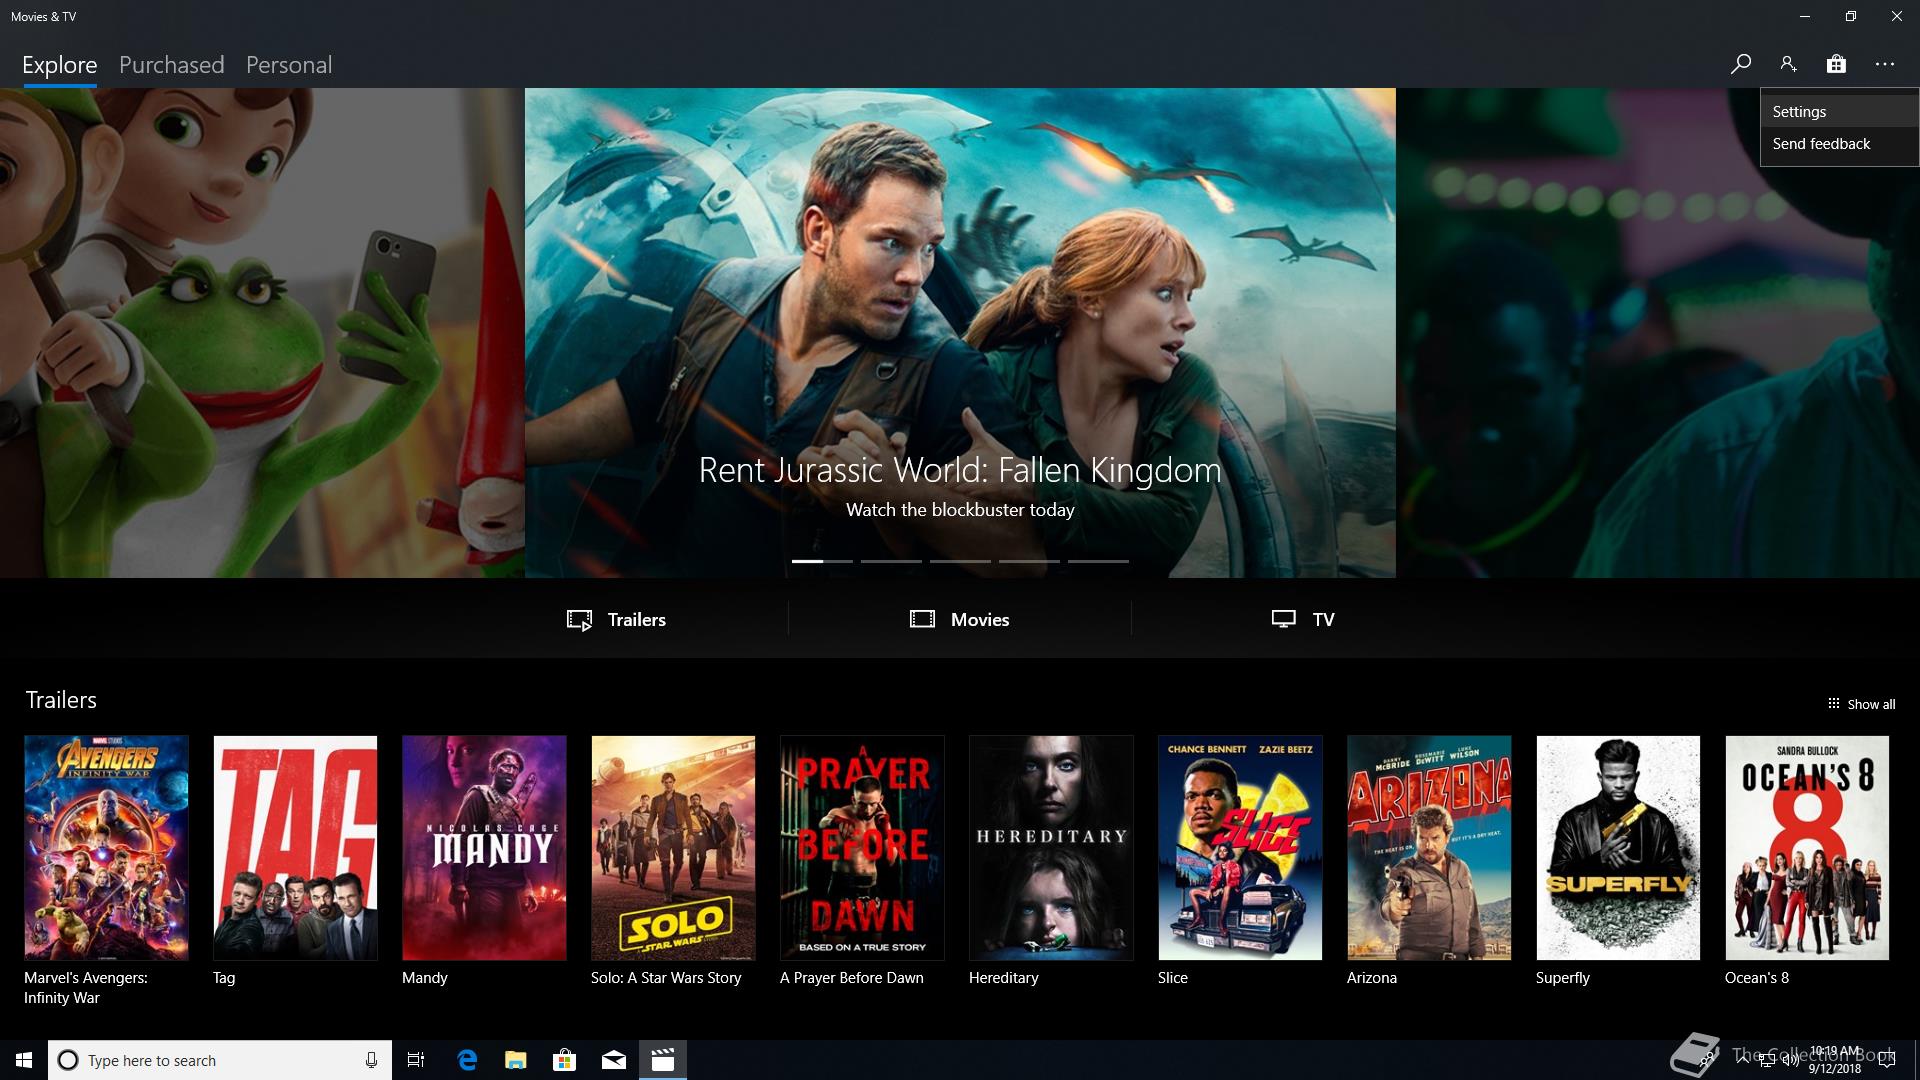Open the search magnifier icon

(x=1740, y=64)
